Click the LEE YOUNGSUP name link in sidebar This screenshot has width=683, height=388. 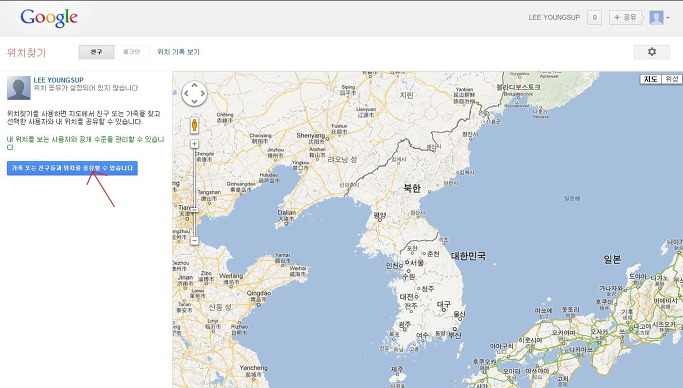pyautogui.click(x=58, y=80)
